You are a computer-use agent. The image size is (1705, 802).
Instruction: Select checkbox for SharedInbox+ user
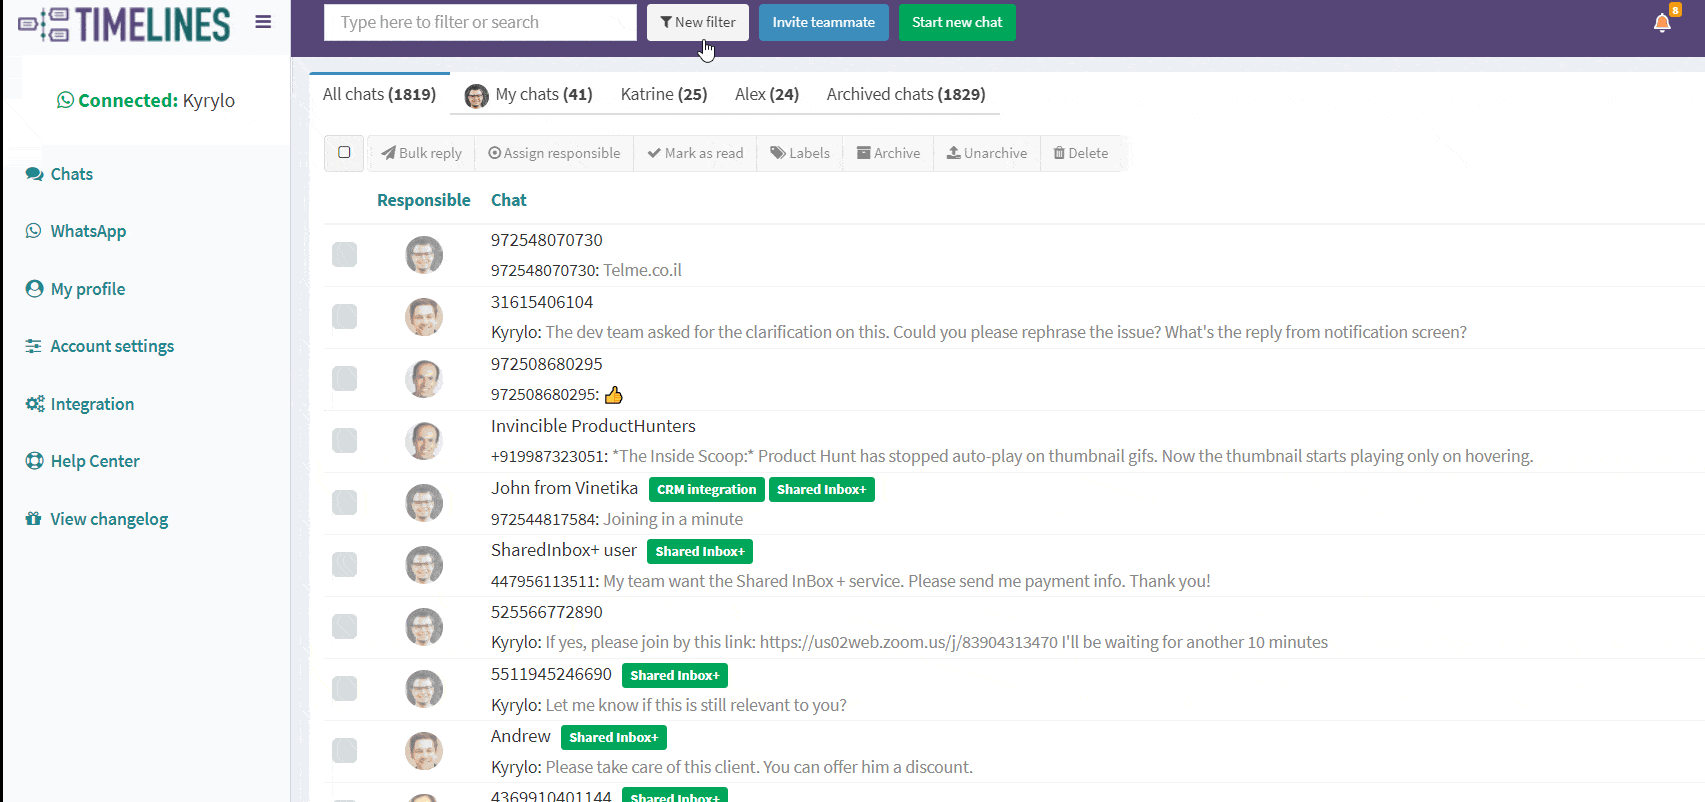(x=344, y=565)
